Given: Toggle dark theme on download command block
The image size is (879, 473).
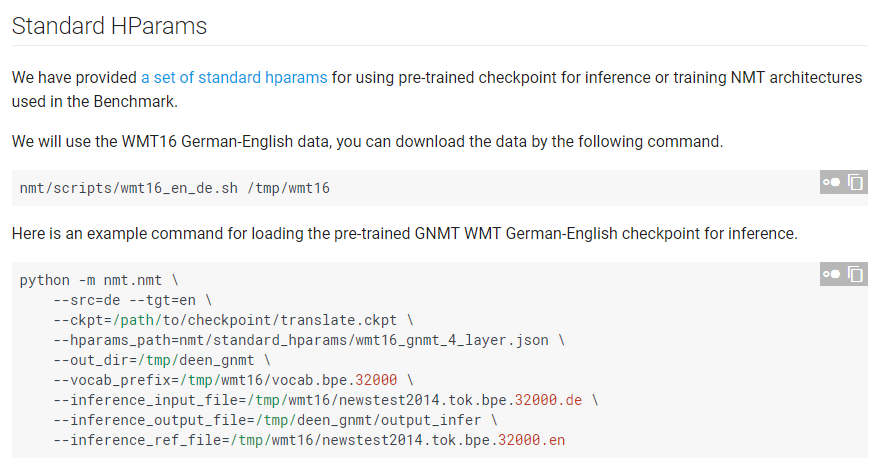Looking at the screenshot, I should pyautogui.click(x=831, y=182).
